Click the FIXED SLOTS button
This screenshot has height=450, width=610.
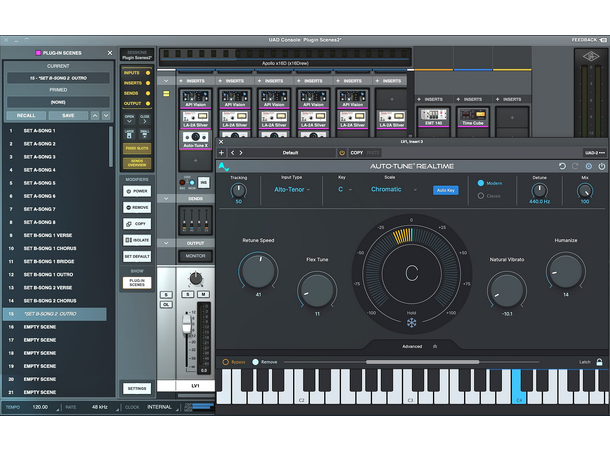137,148
